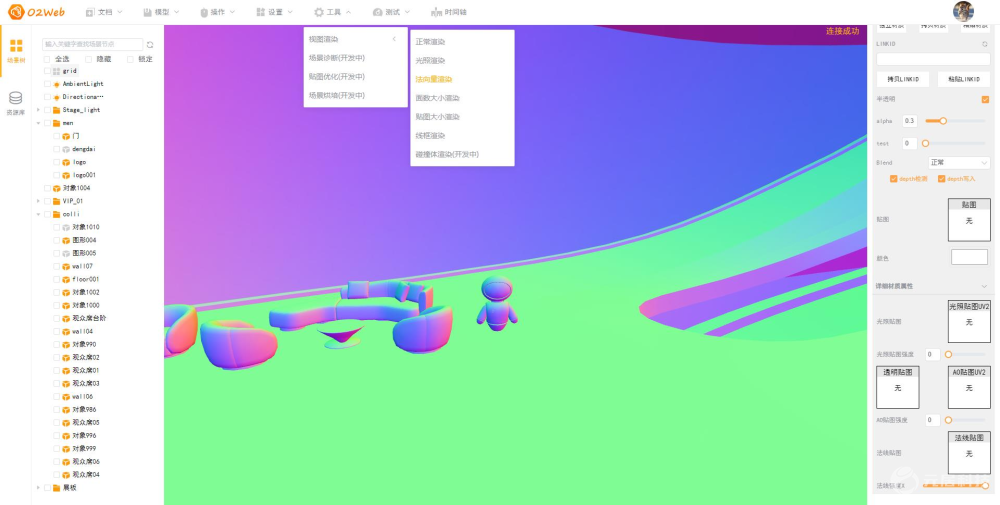
Task: Expand the VIP_01 tree node arrow
Action: tap(39, 201)
